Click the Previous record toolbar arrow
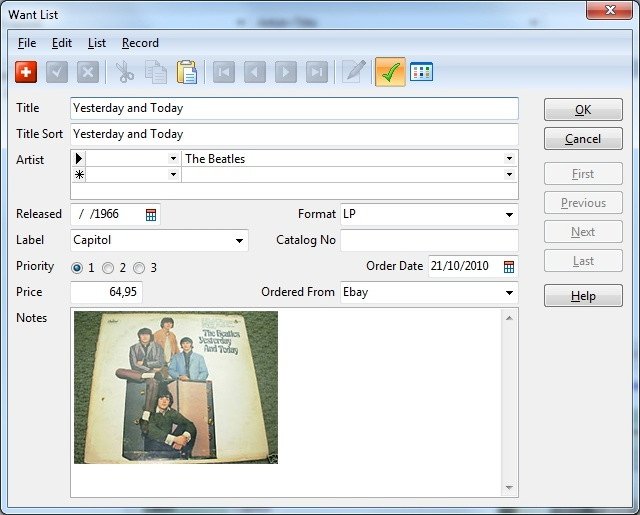The image size is (640, 515). pos(255,72)
